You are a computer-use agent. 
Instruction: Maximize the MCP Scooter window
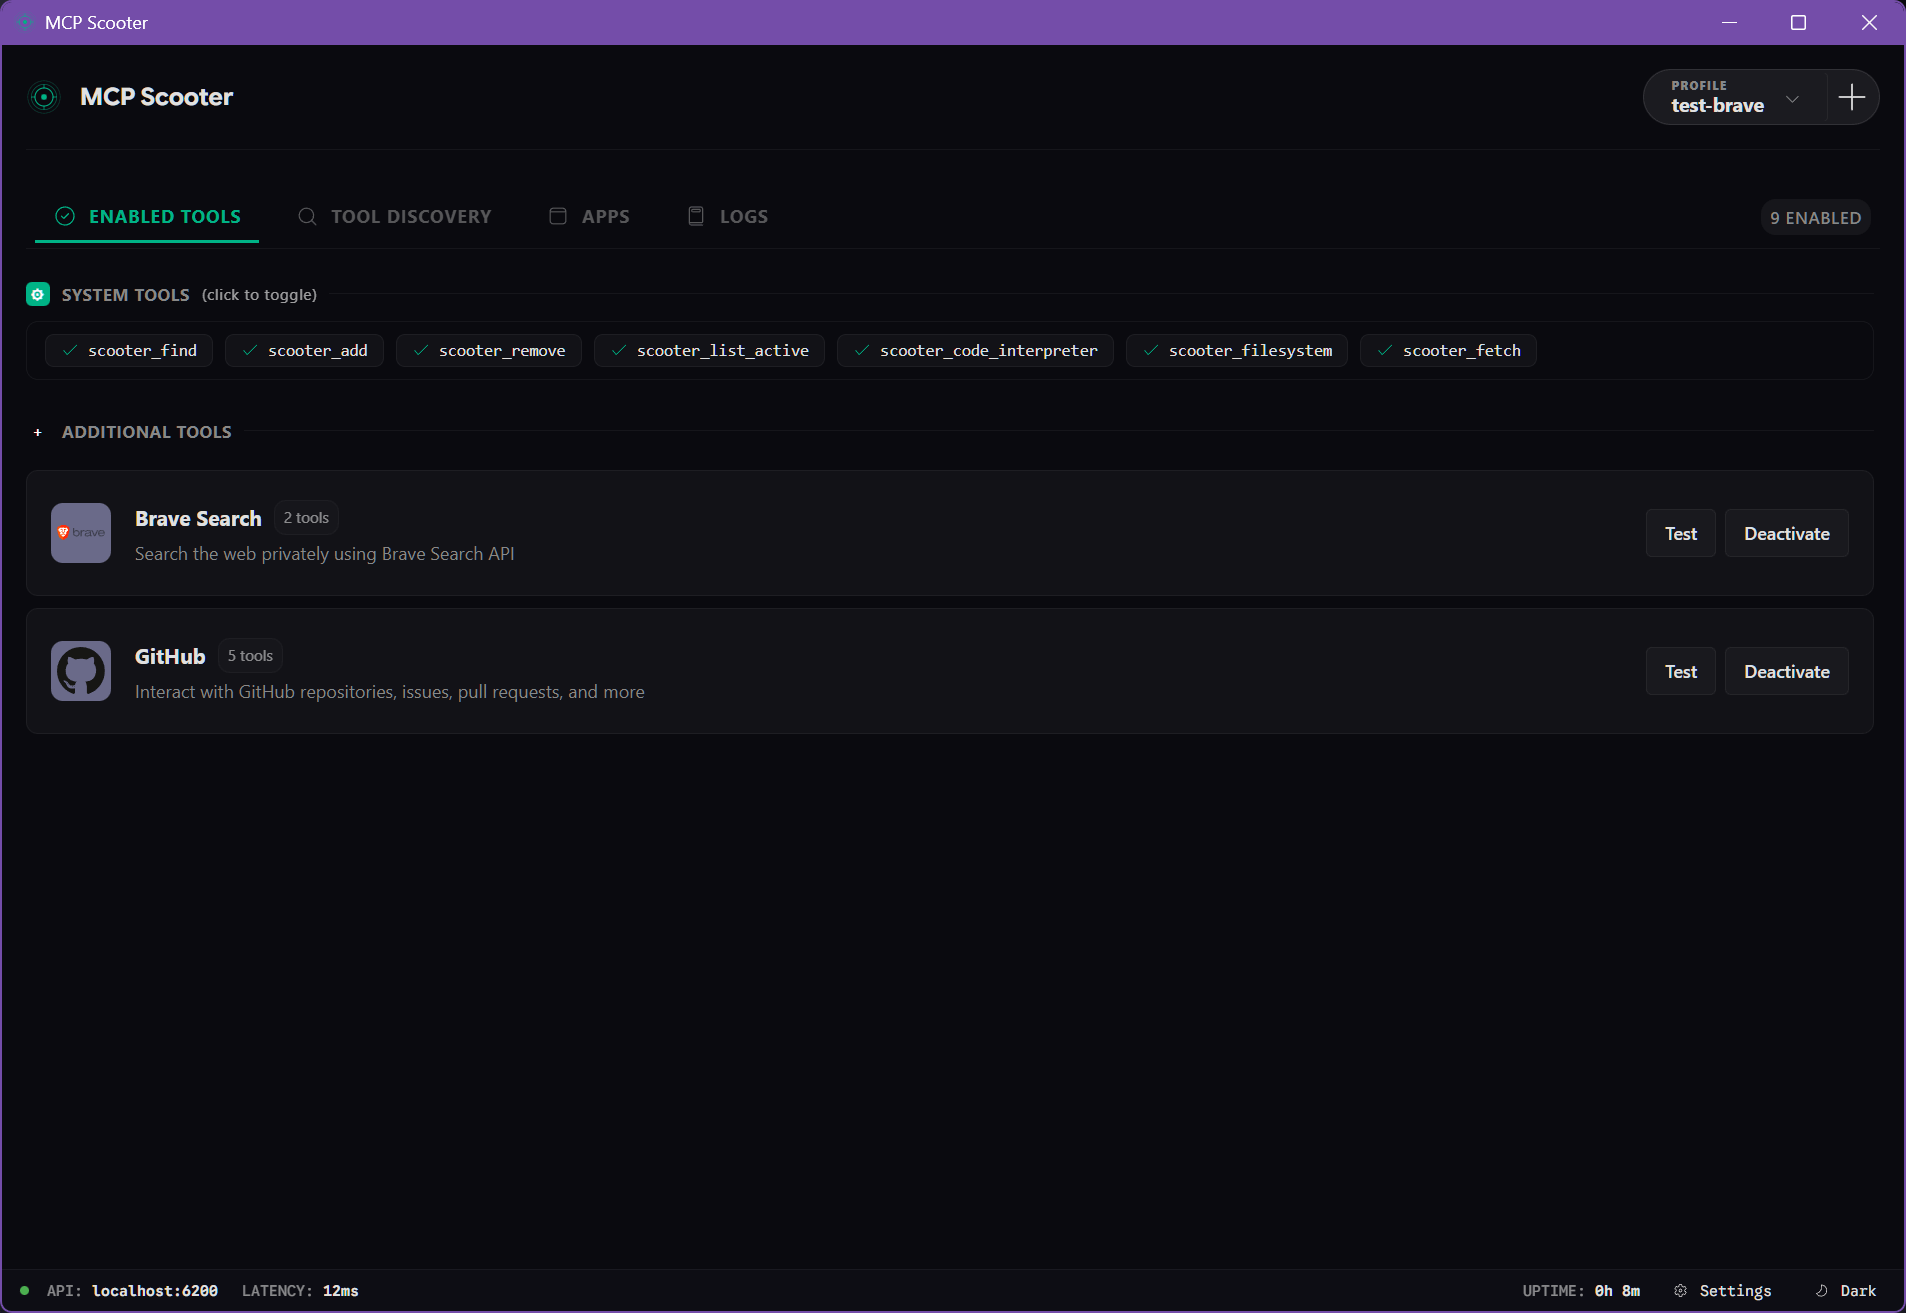coord(1798,22)
